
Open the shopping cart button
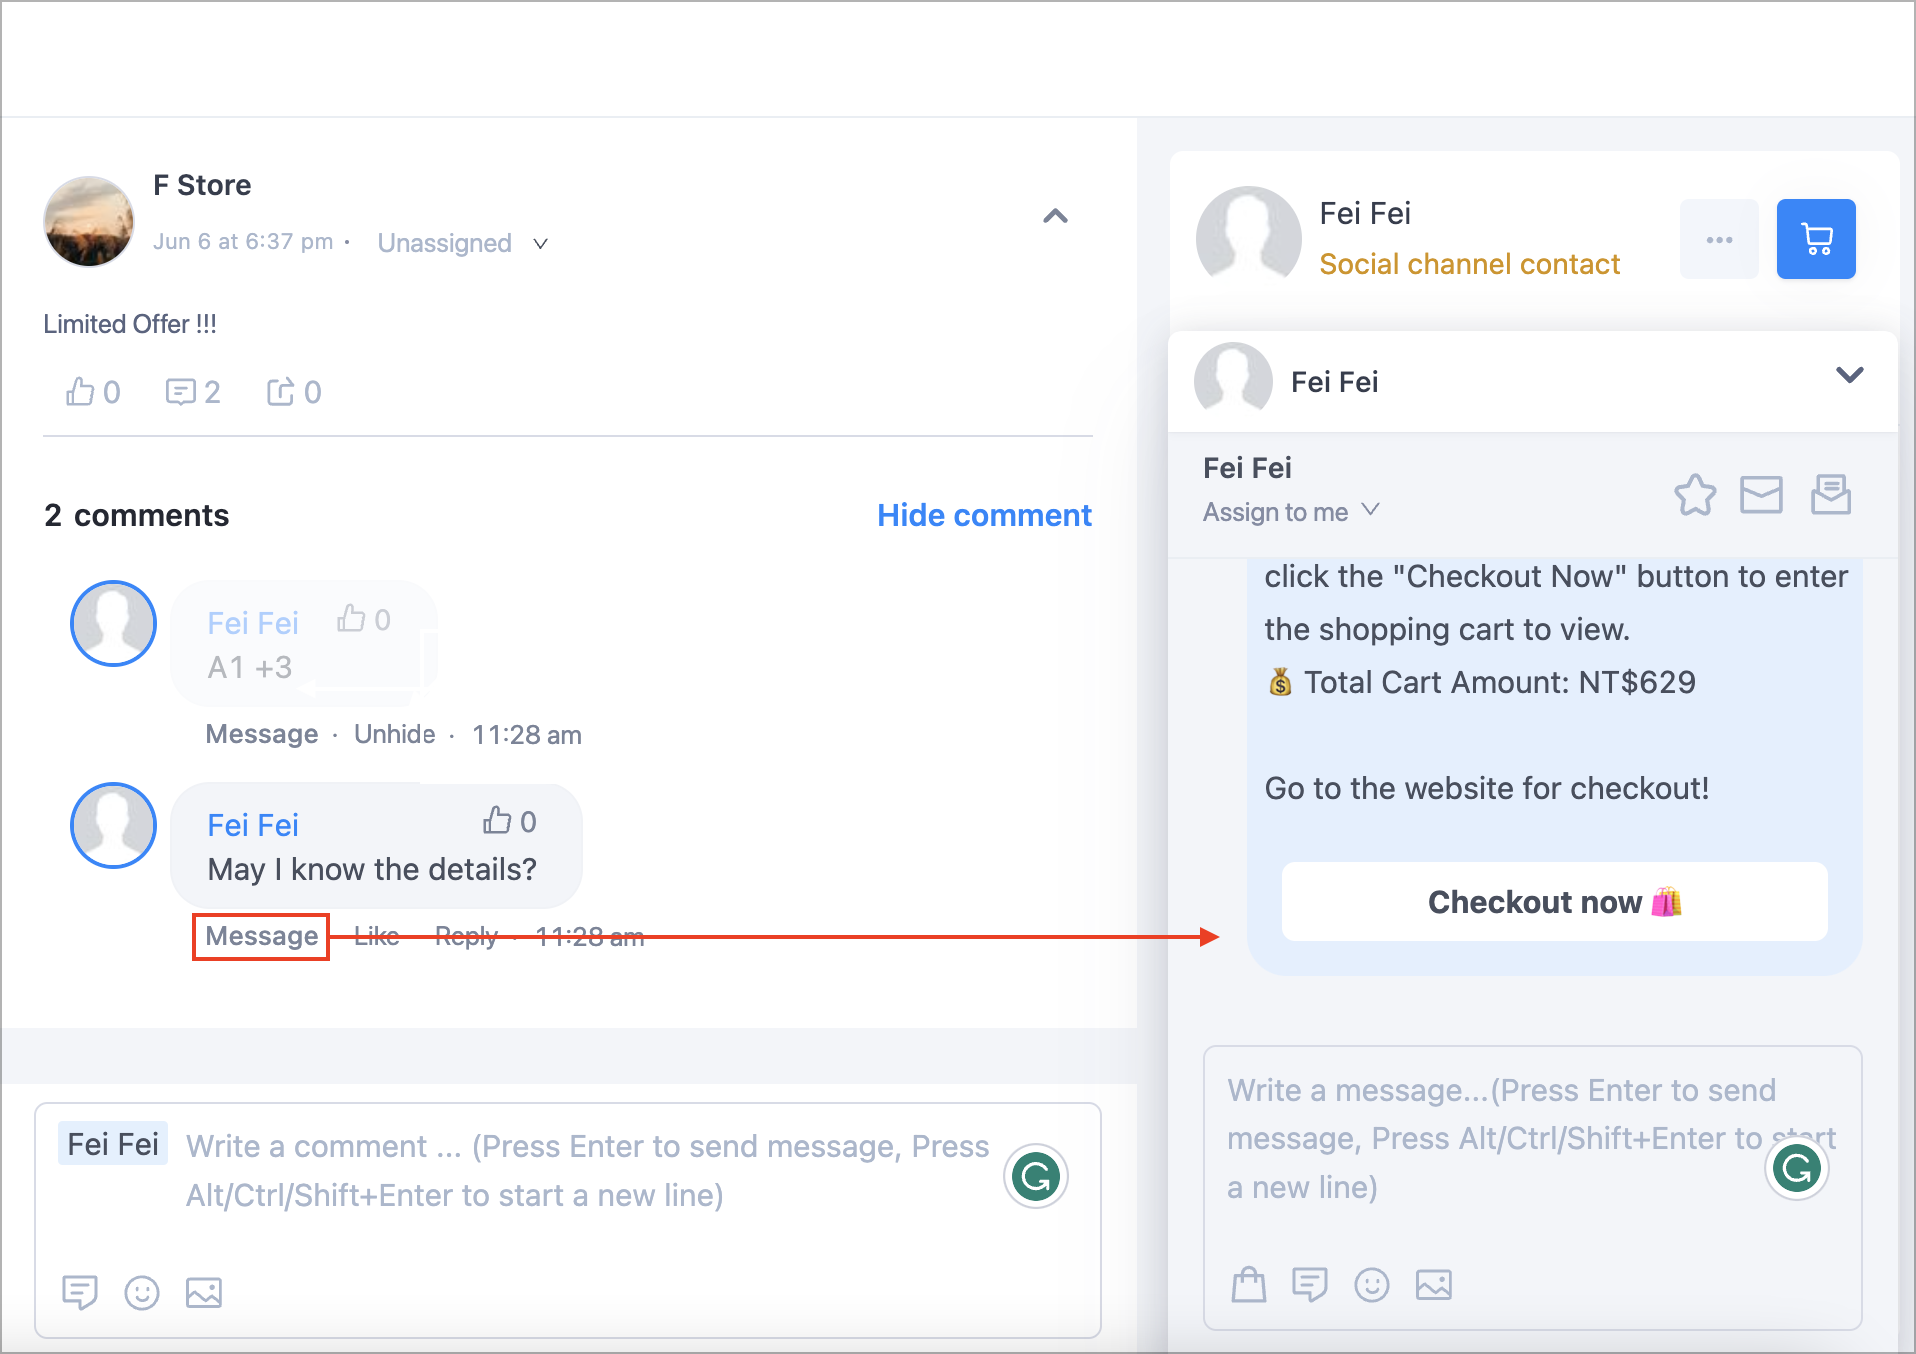1815,239
